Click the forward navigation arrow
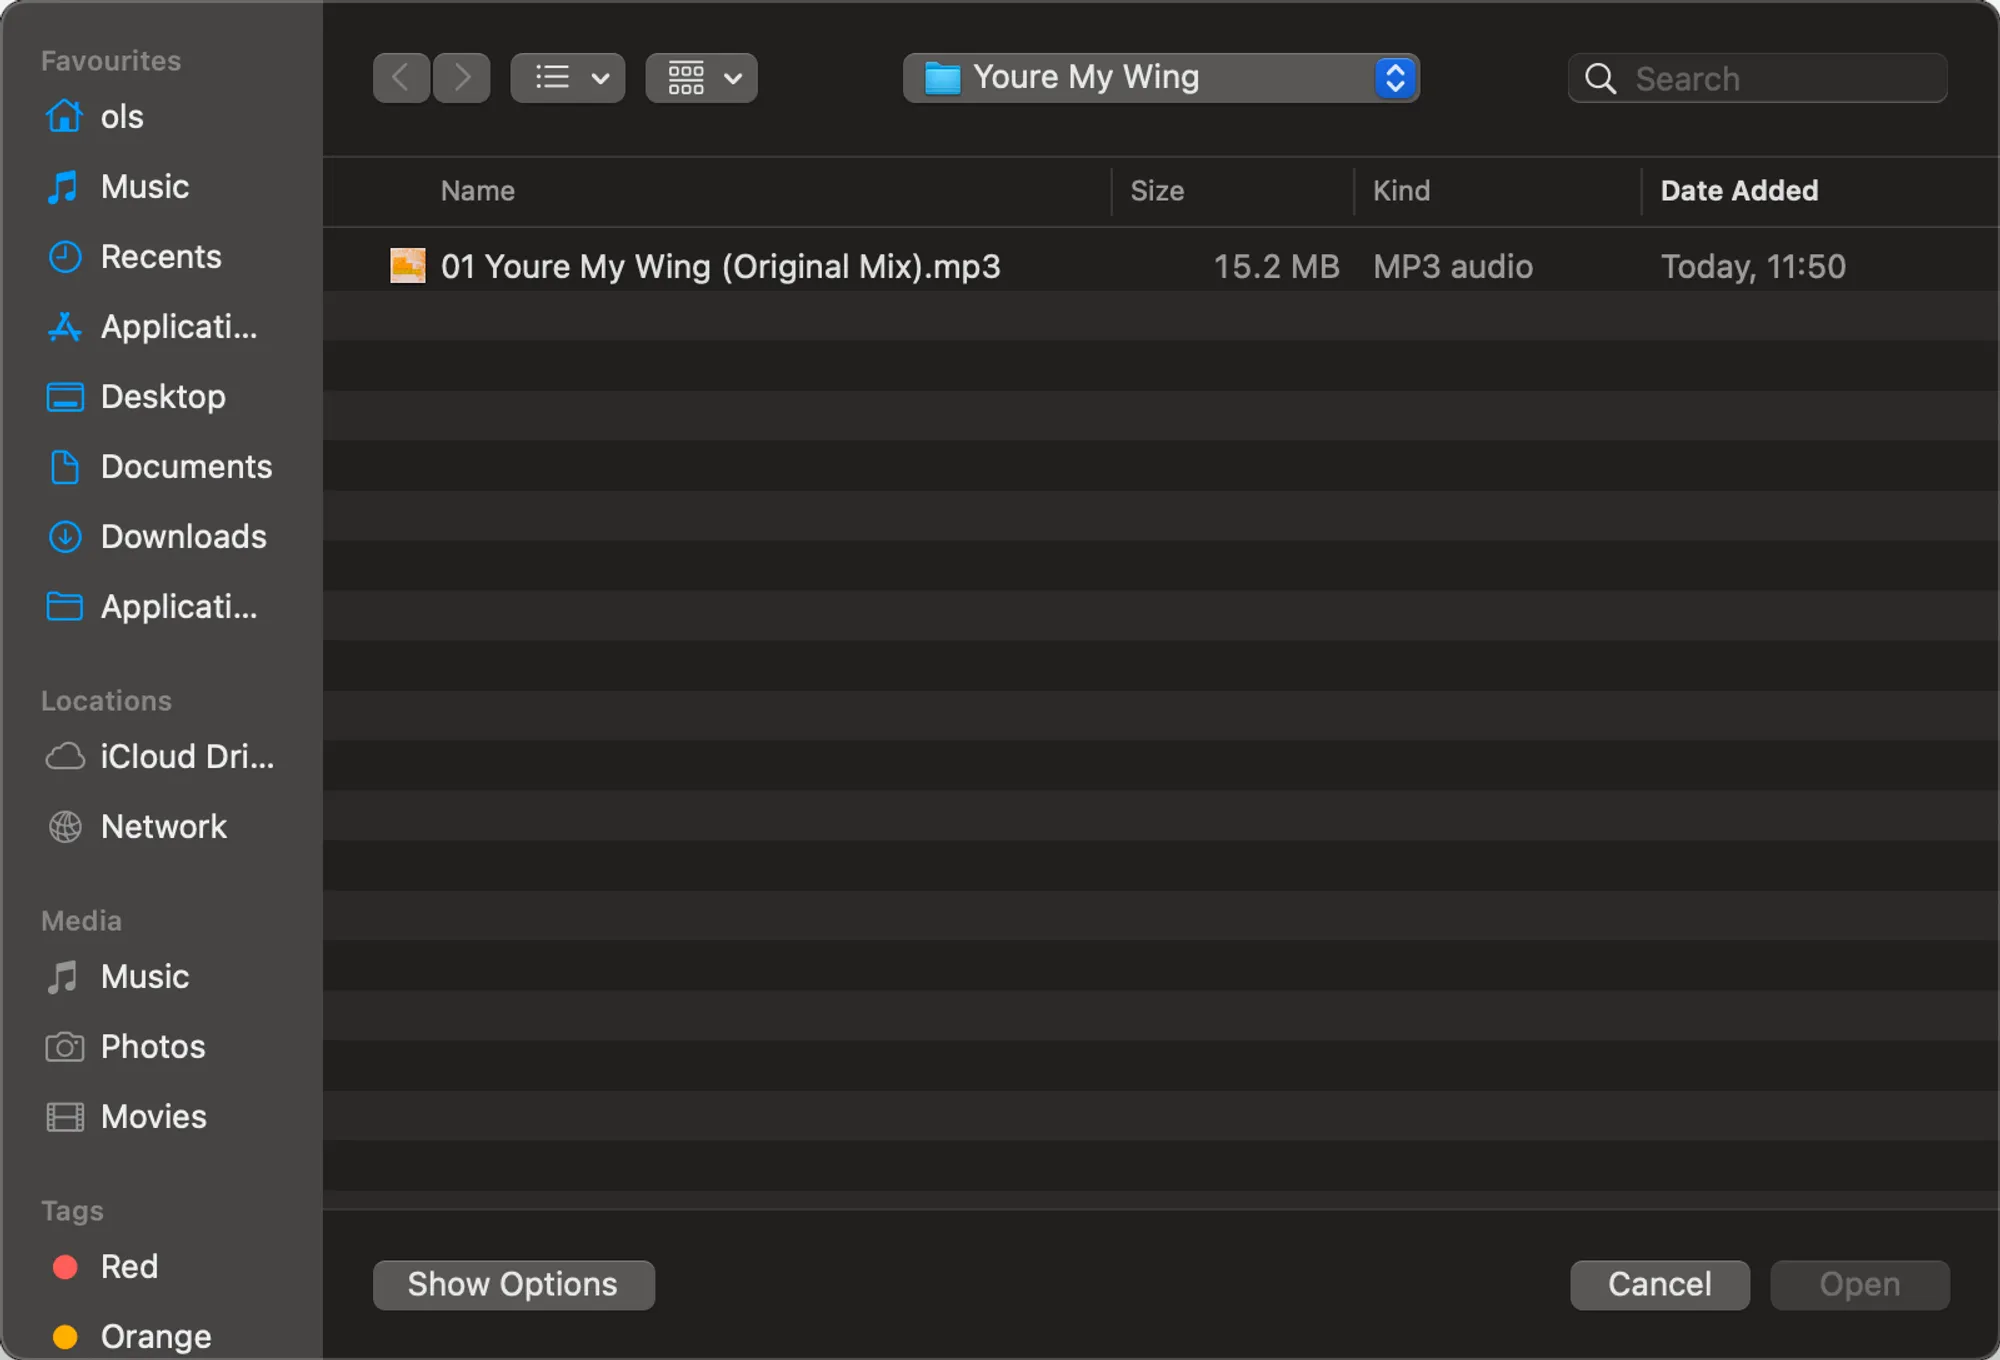This screenshot has height=1360, width=2000. 461,78
